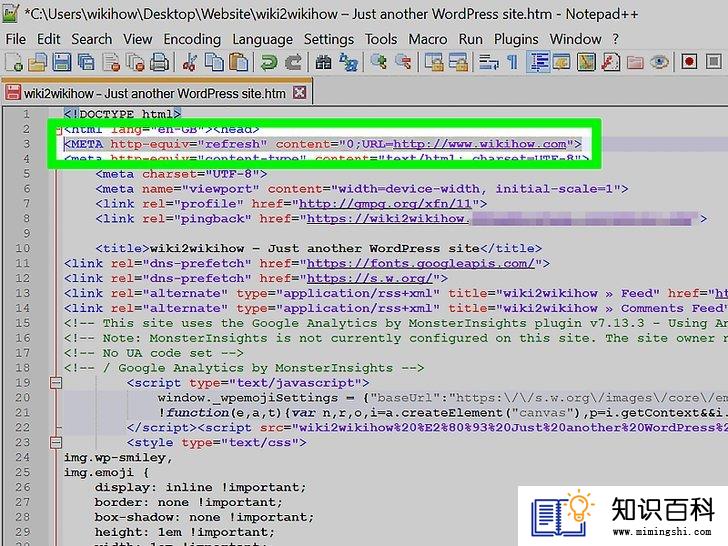728x546 pixels.
Task: Open the Function List panel icon
Action: pyautogui.click(x=611, y=62)
